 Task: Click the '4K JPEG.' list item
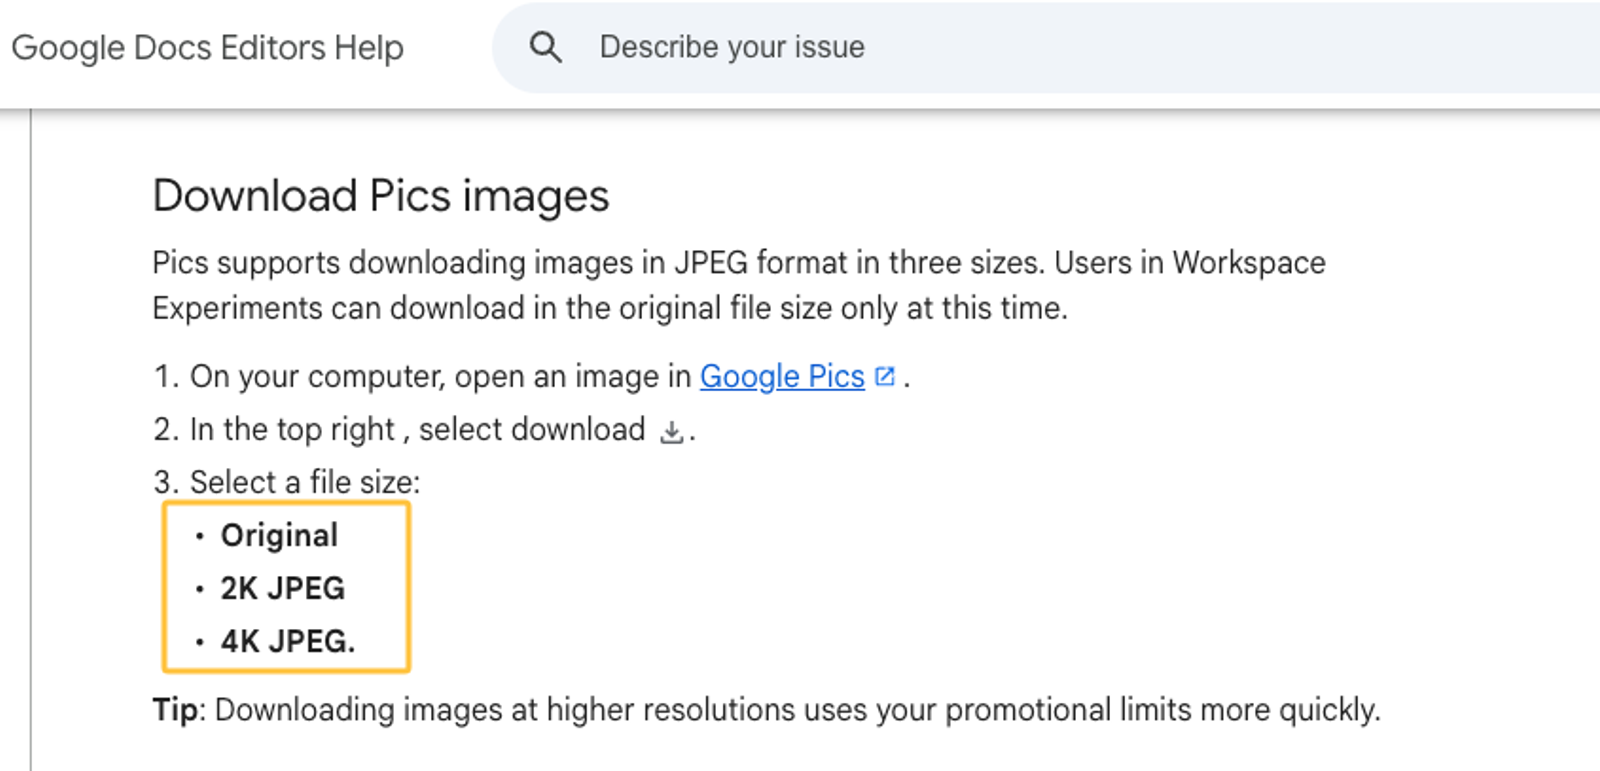[288, 641]
